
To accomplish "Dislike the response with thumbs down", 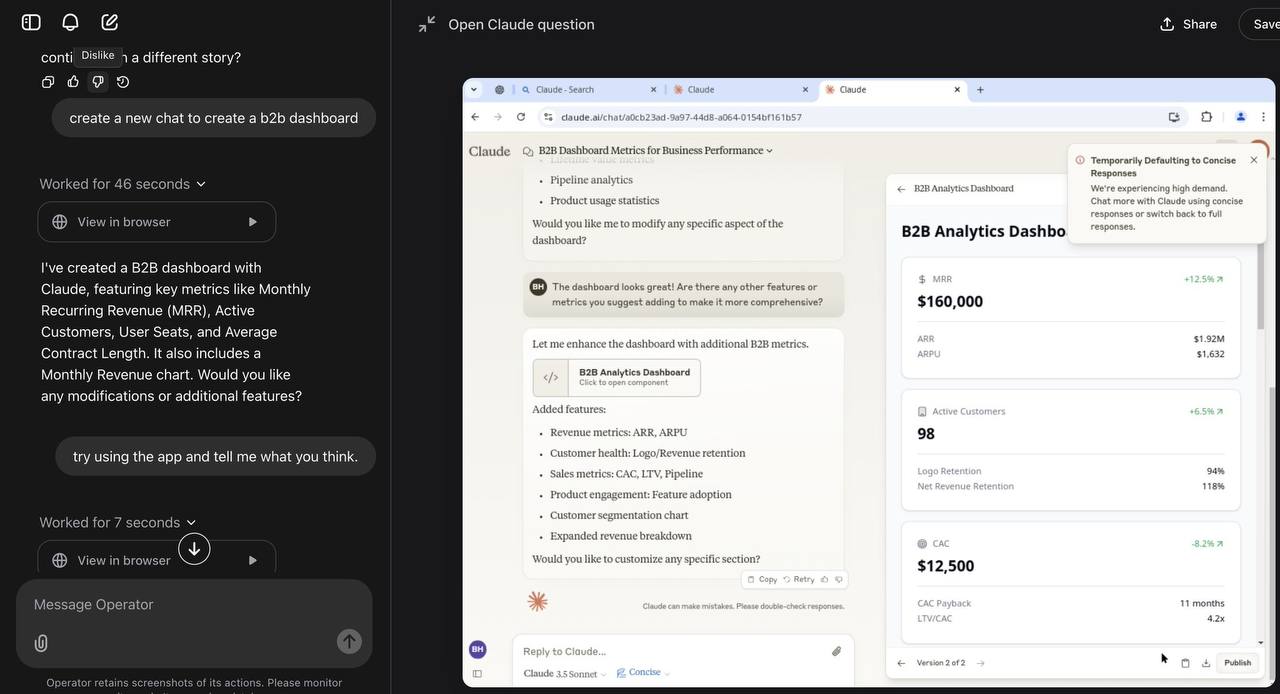I will pos(98,82).
